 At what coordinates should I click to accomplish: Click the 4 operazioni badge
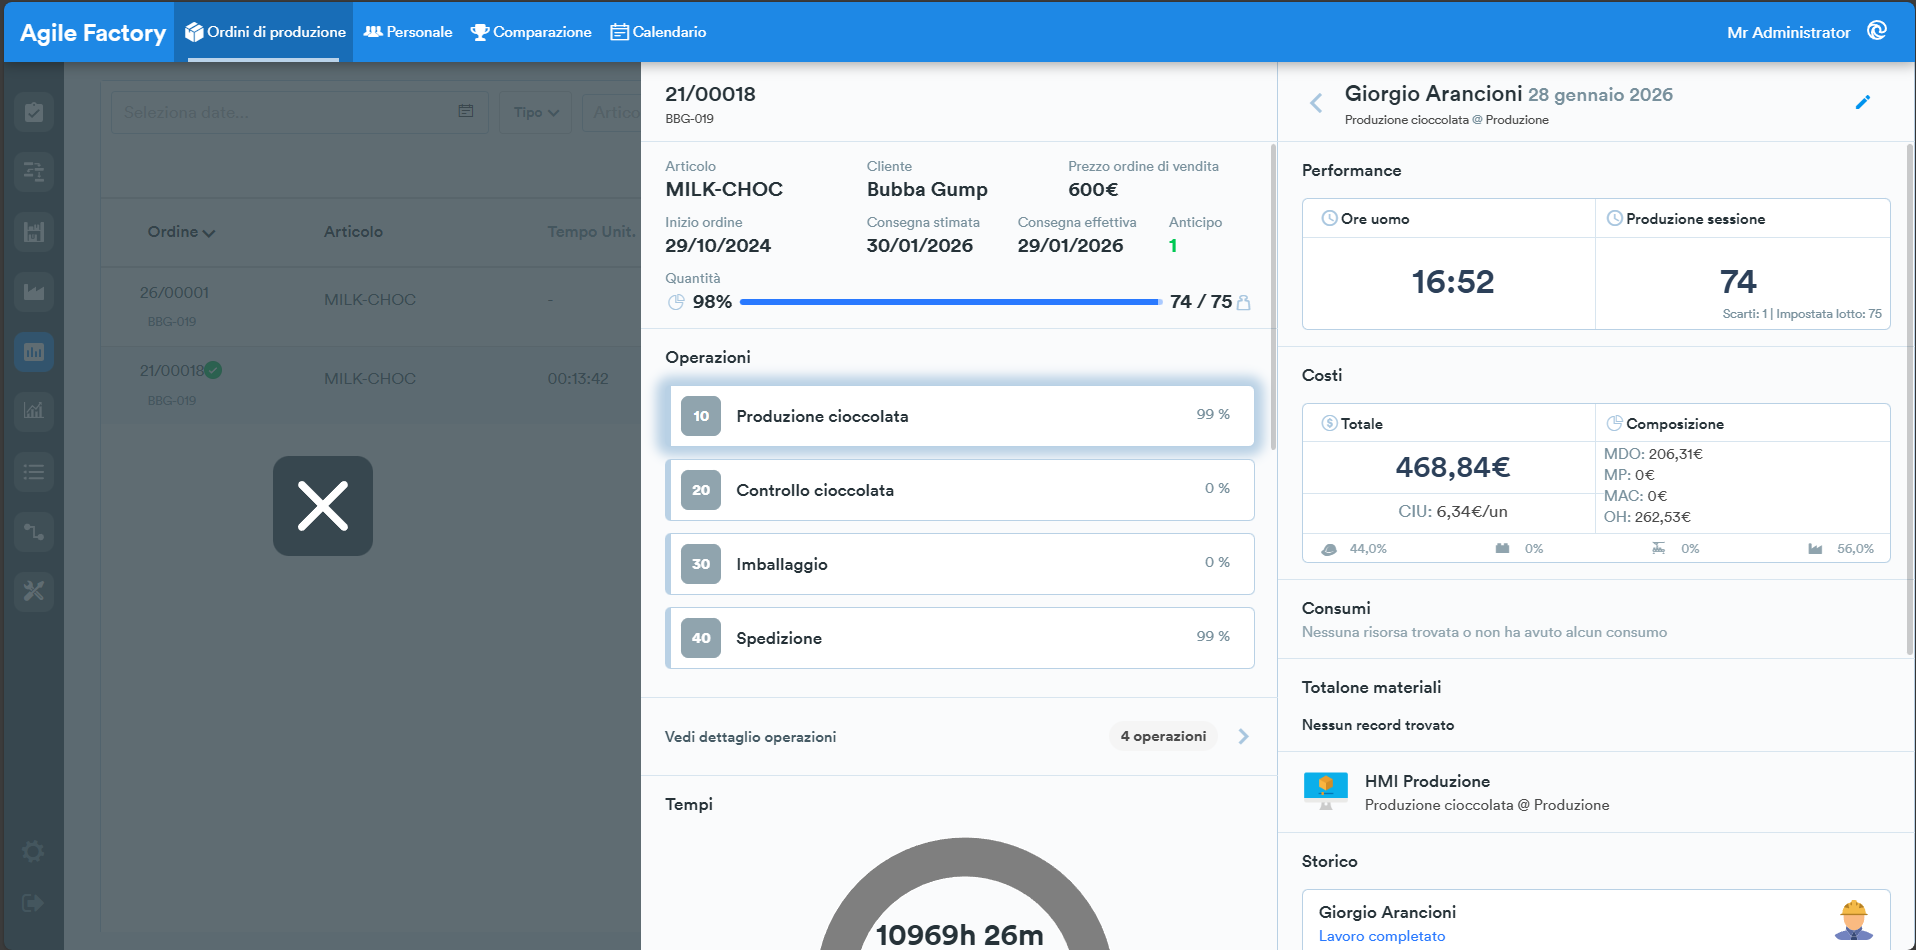1163,737
